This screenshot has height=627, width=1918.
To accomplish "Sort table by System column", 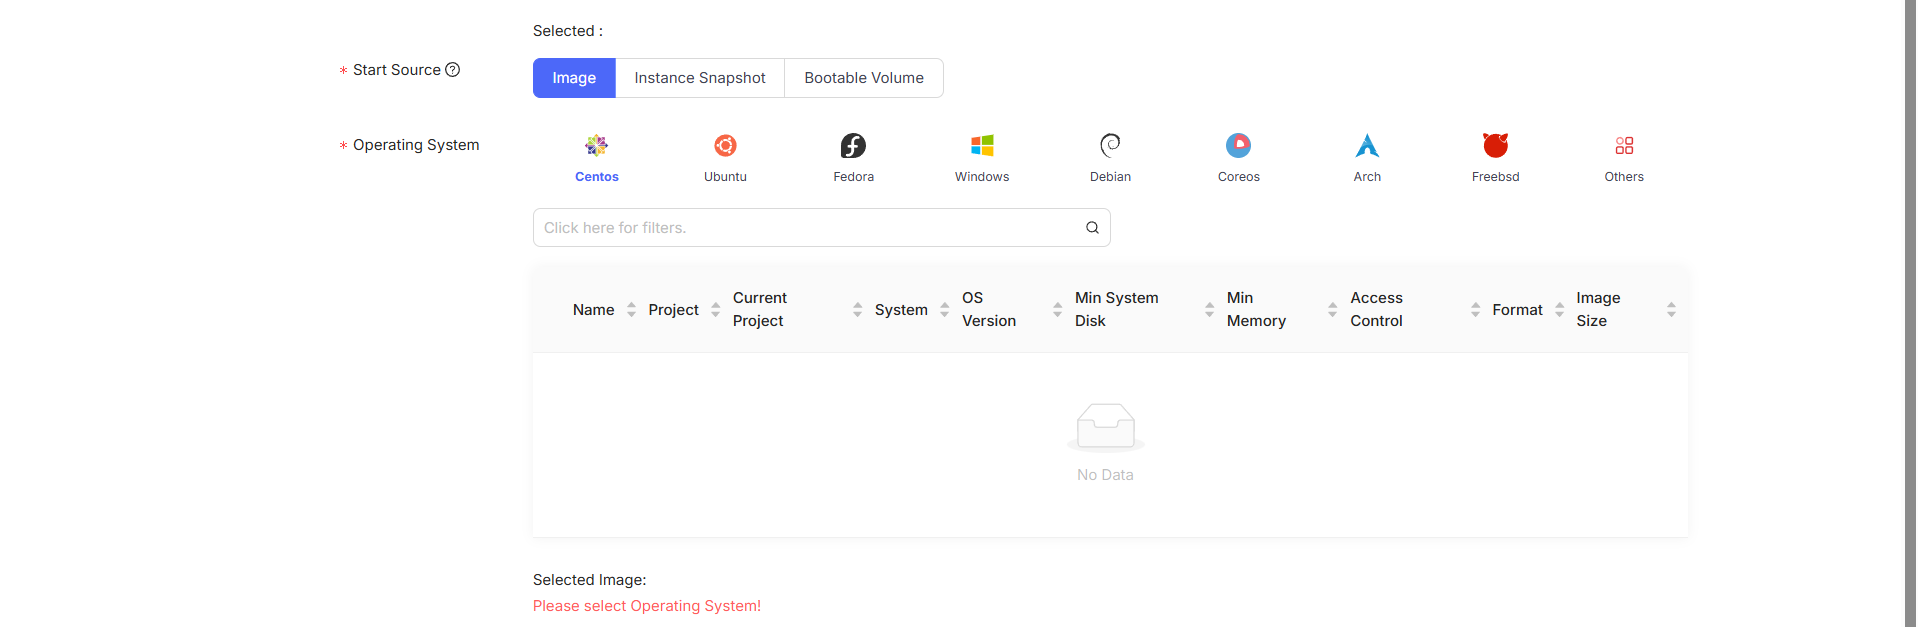I will (944, 310).
